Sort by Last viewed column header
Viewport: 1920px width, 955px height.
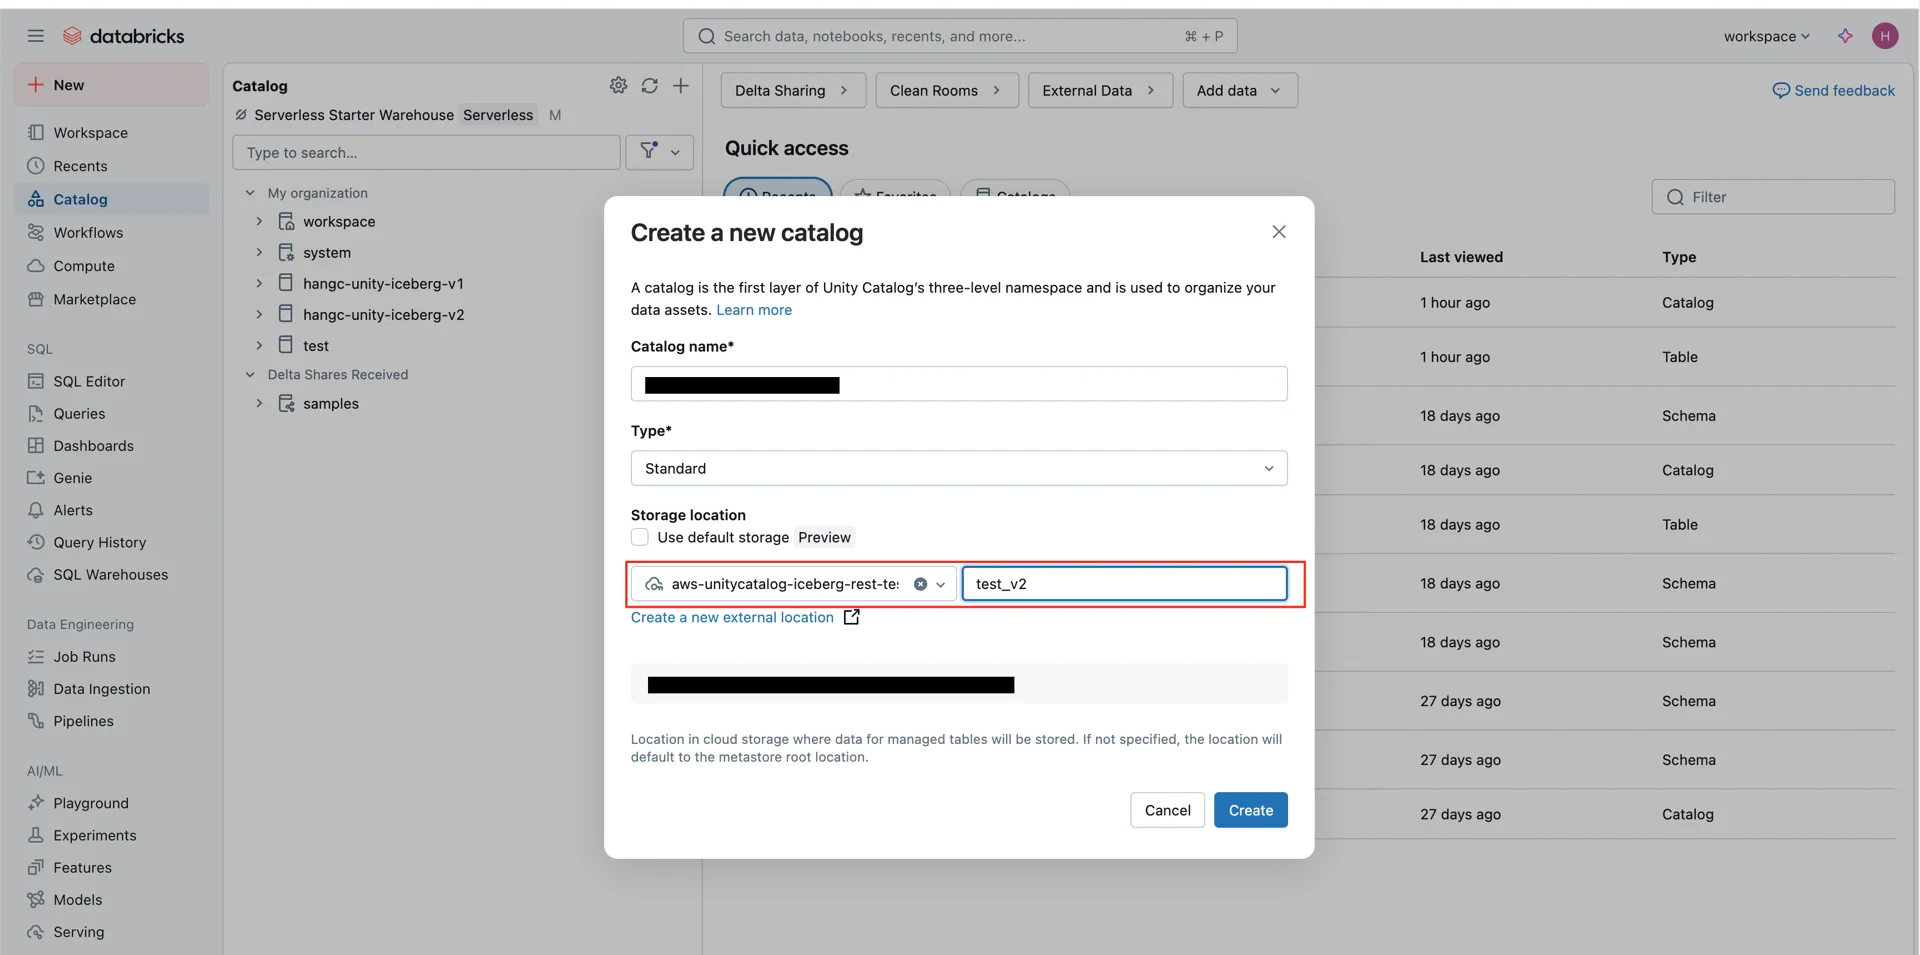pos(1461,257)
